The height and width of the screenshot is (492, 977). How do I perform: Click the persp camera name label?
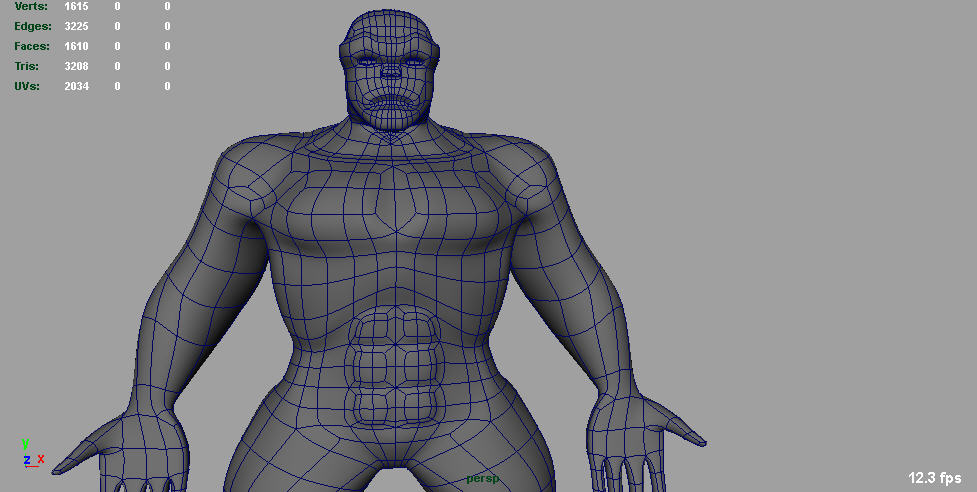point(483,479)
